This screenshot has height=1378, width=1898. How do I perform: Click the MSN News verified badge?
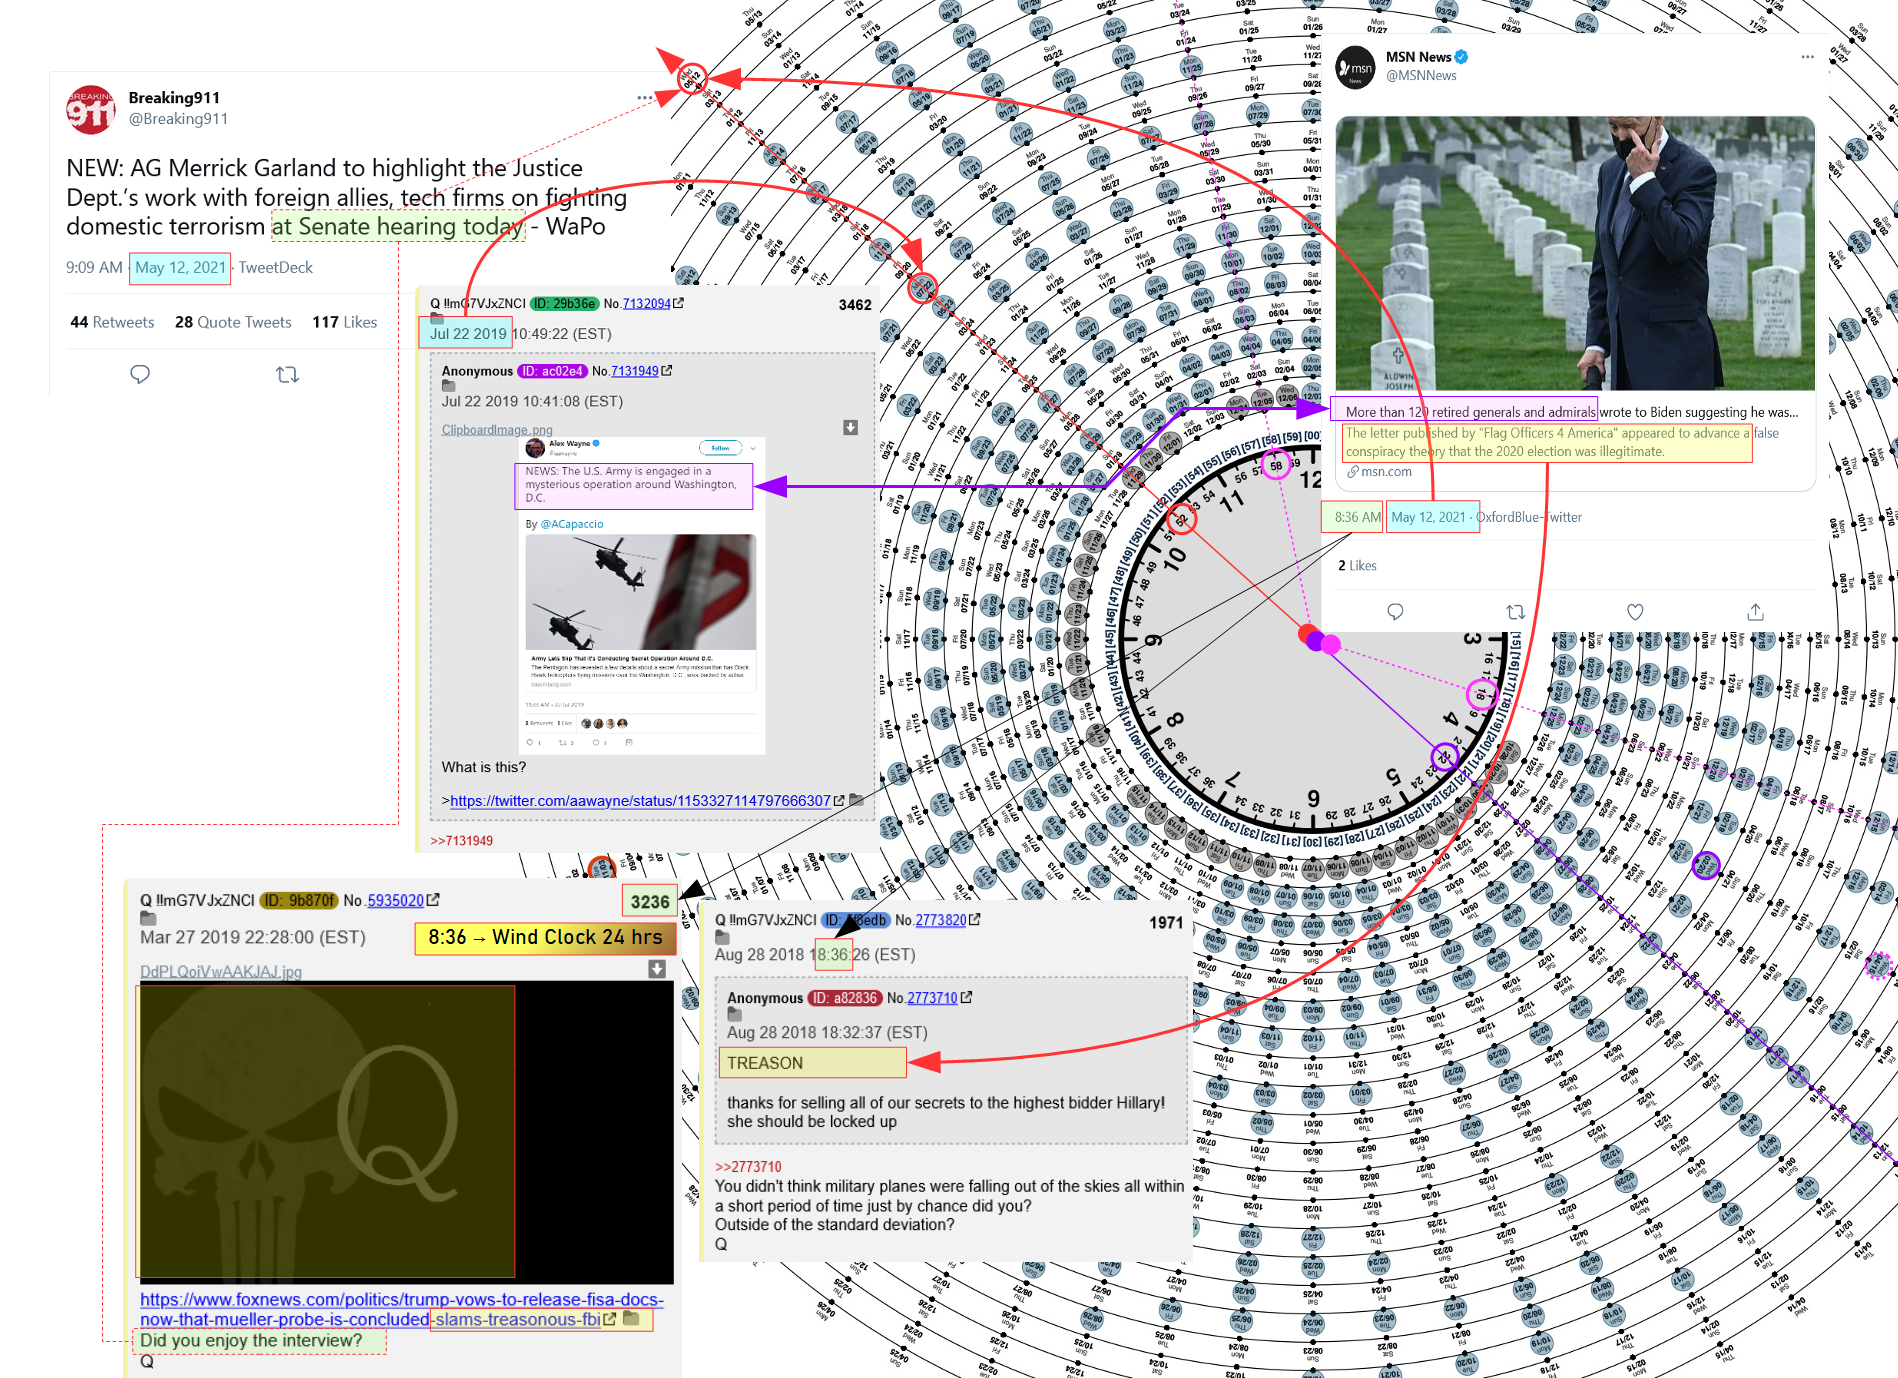tap(1461, 57)
